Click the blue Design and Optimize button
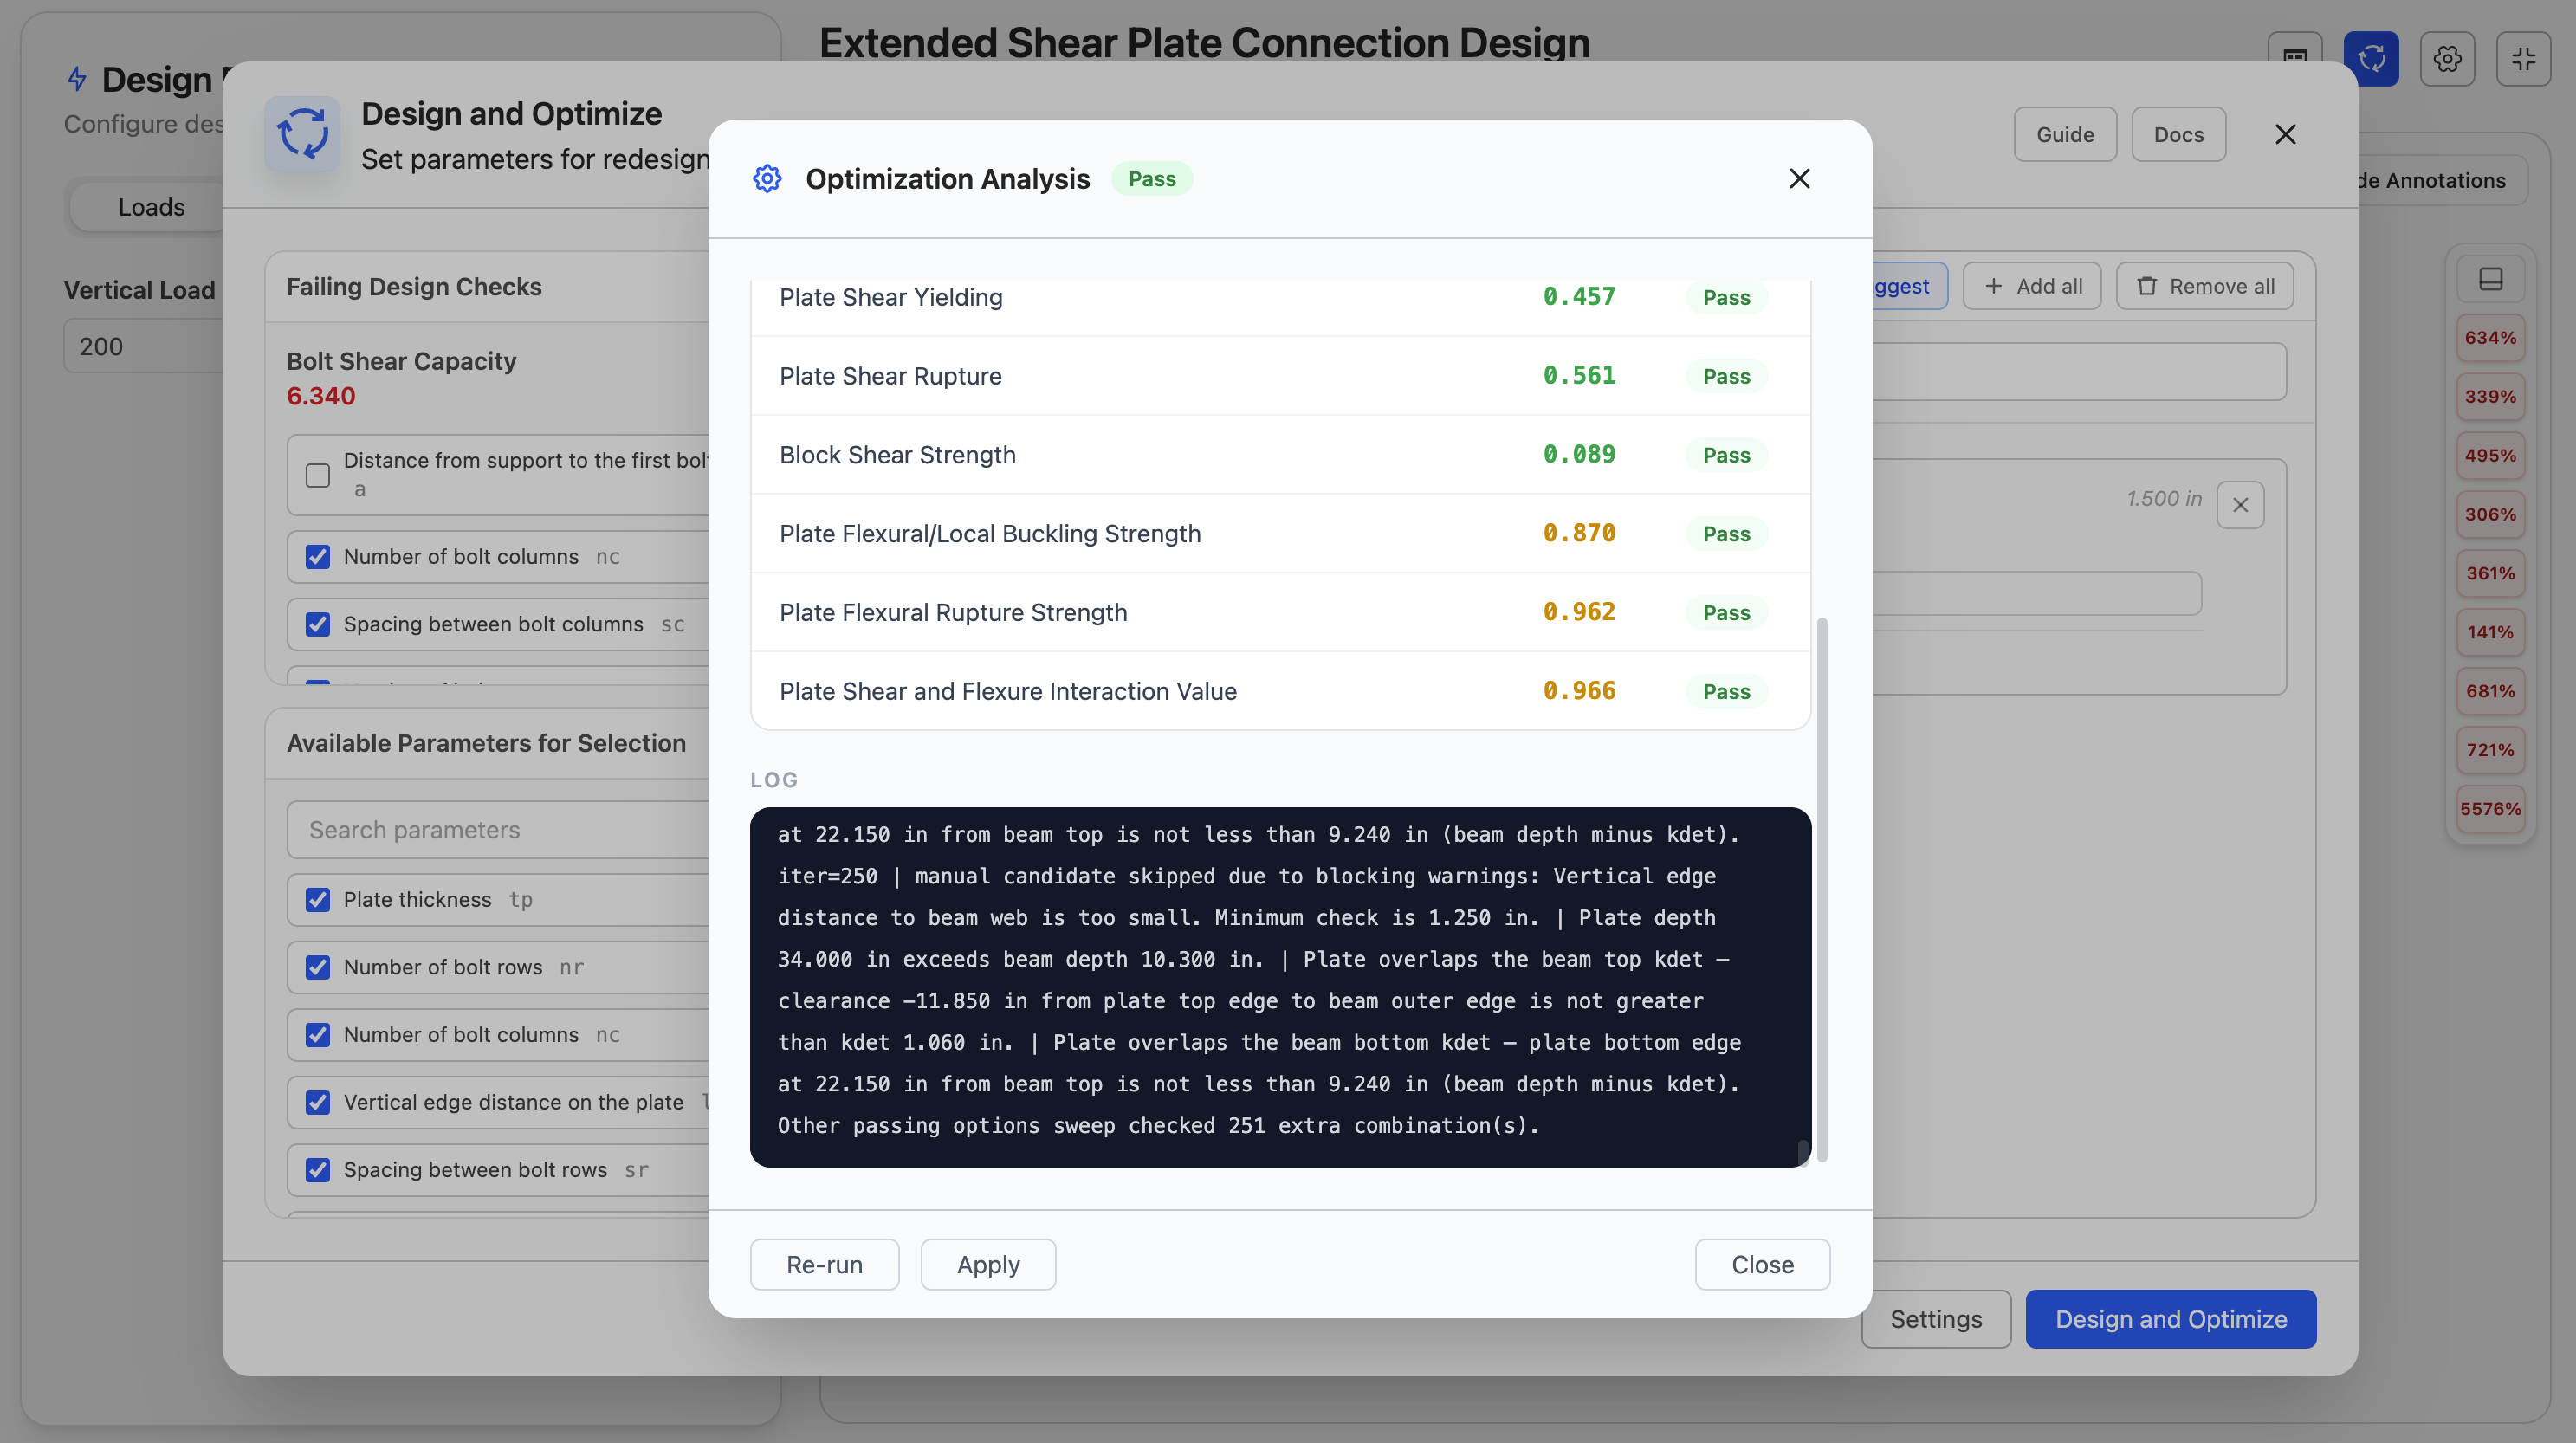Image resolution: width=2576 pixels, height=1443 pixels. tap(2171, 1319)
